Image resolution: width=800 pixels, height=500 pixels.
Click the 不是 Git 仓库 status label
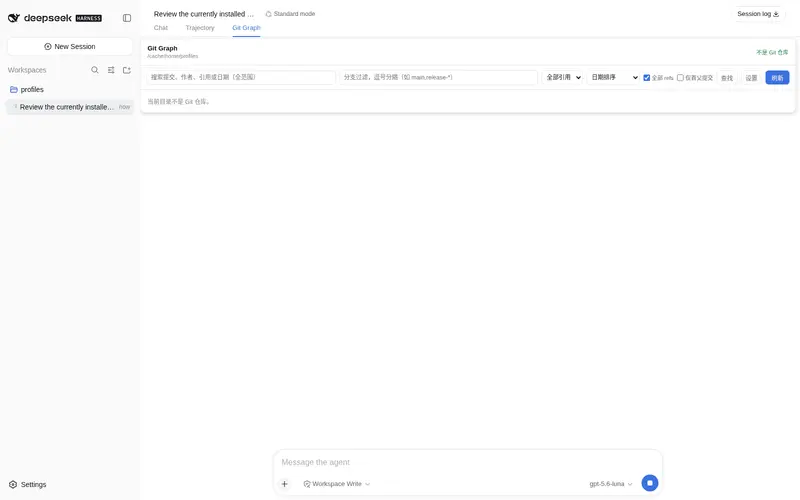(x=772, y=52)
